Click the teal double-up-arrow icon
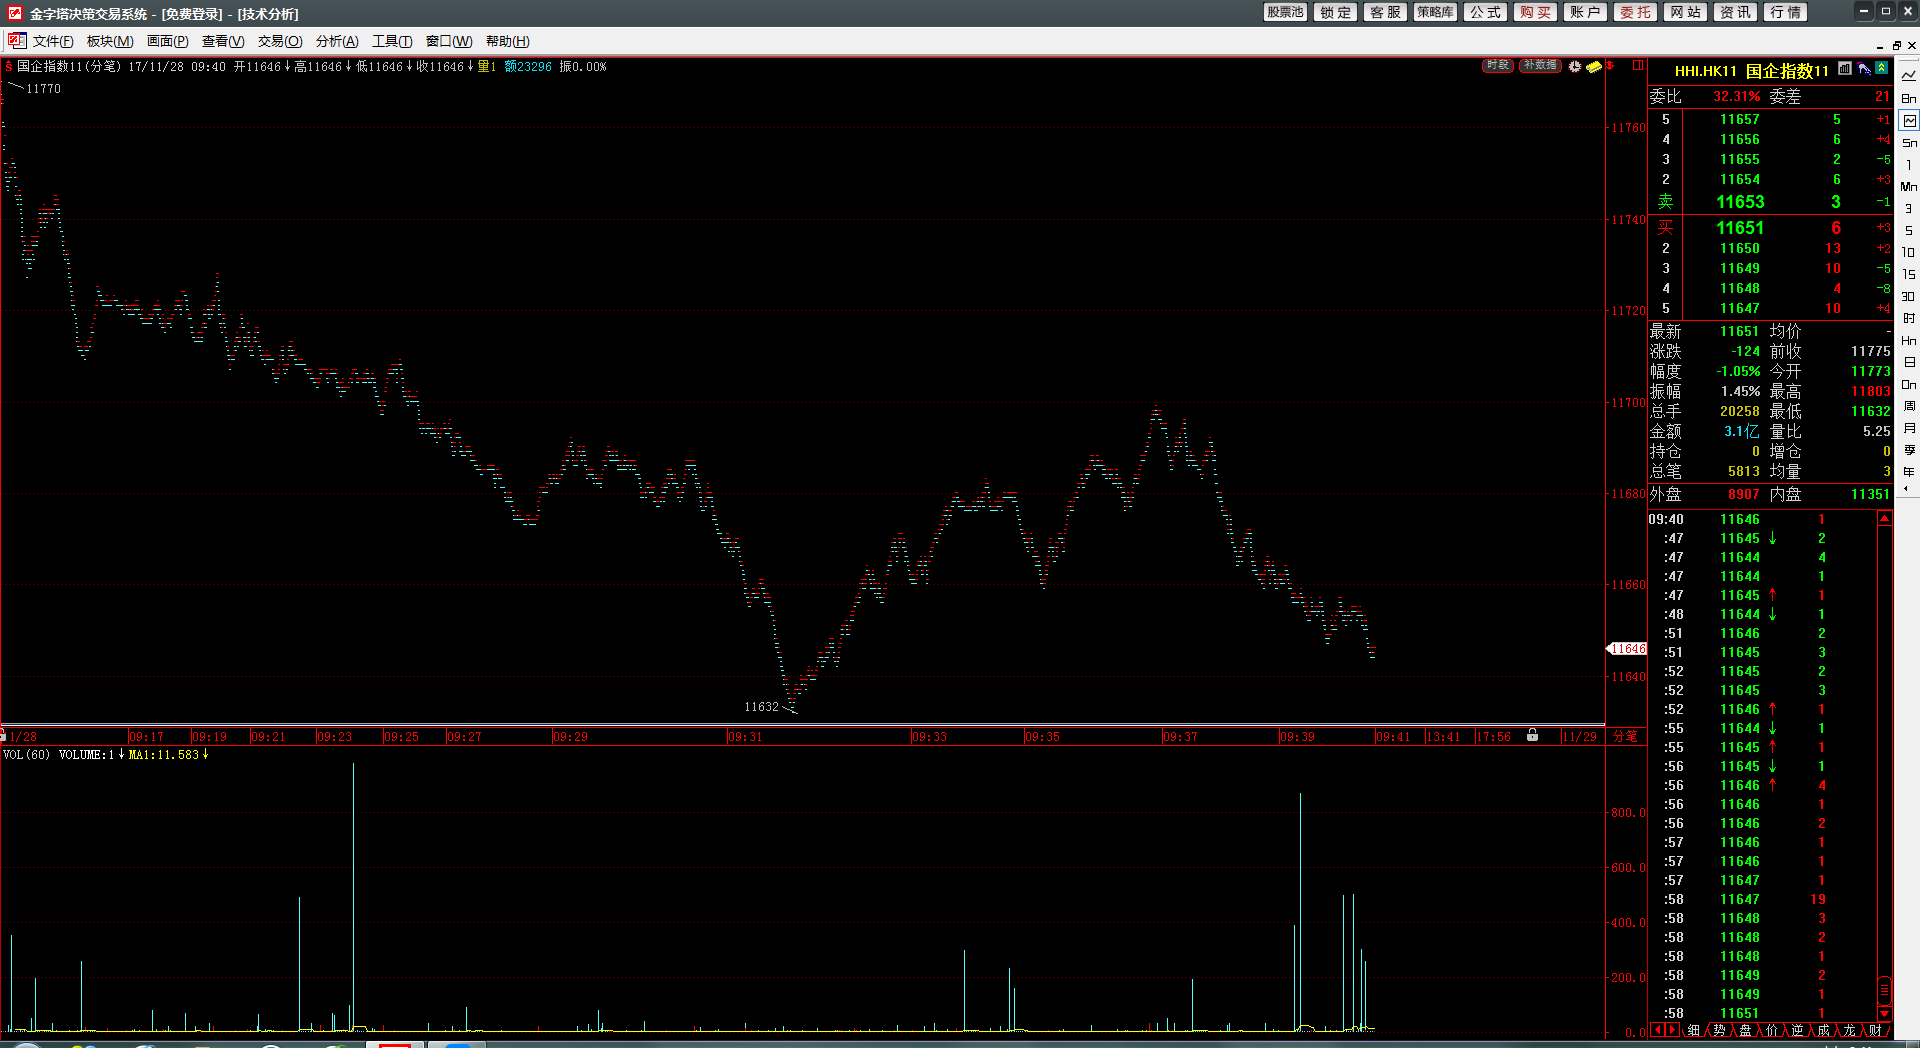The height and width of the screenshot is (1048, 1920). pyautogui.click(x=1881, y=69)
